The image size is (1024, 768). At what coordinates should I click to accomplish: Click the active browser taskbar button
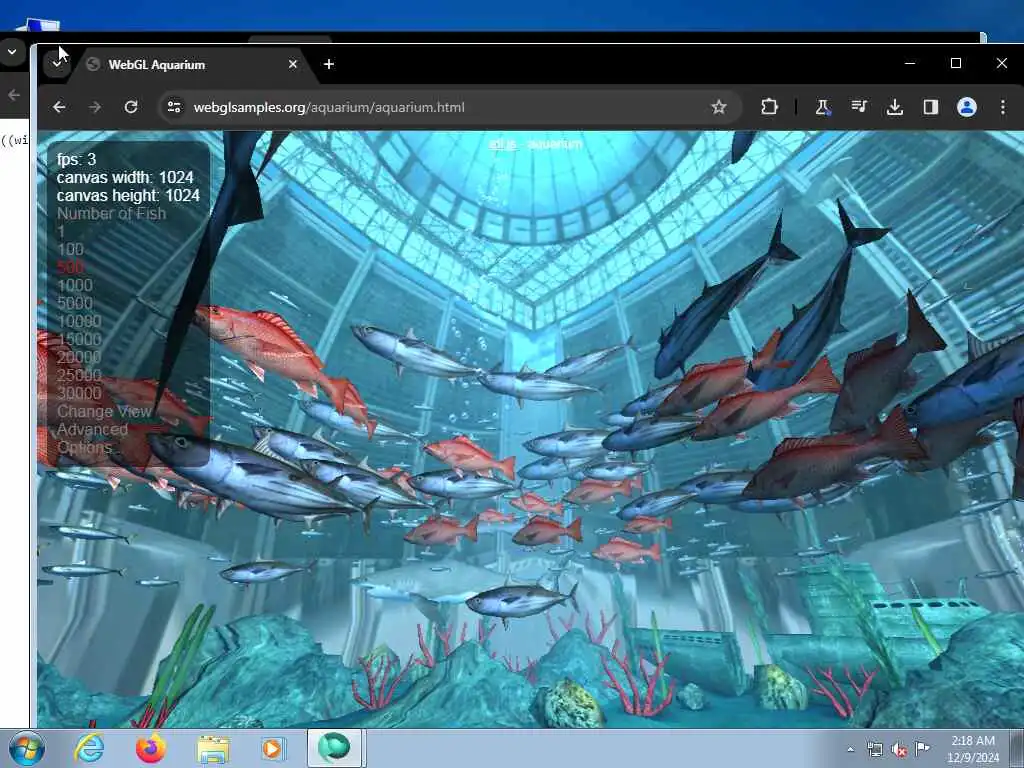coord(334,748)
